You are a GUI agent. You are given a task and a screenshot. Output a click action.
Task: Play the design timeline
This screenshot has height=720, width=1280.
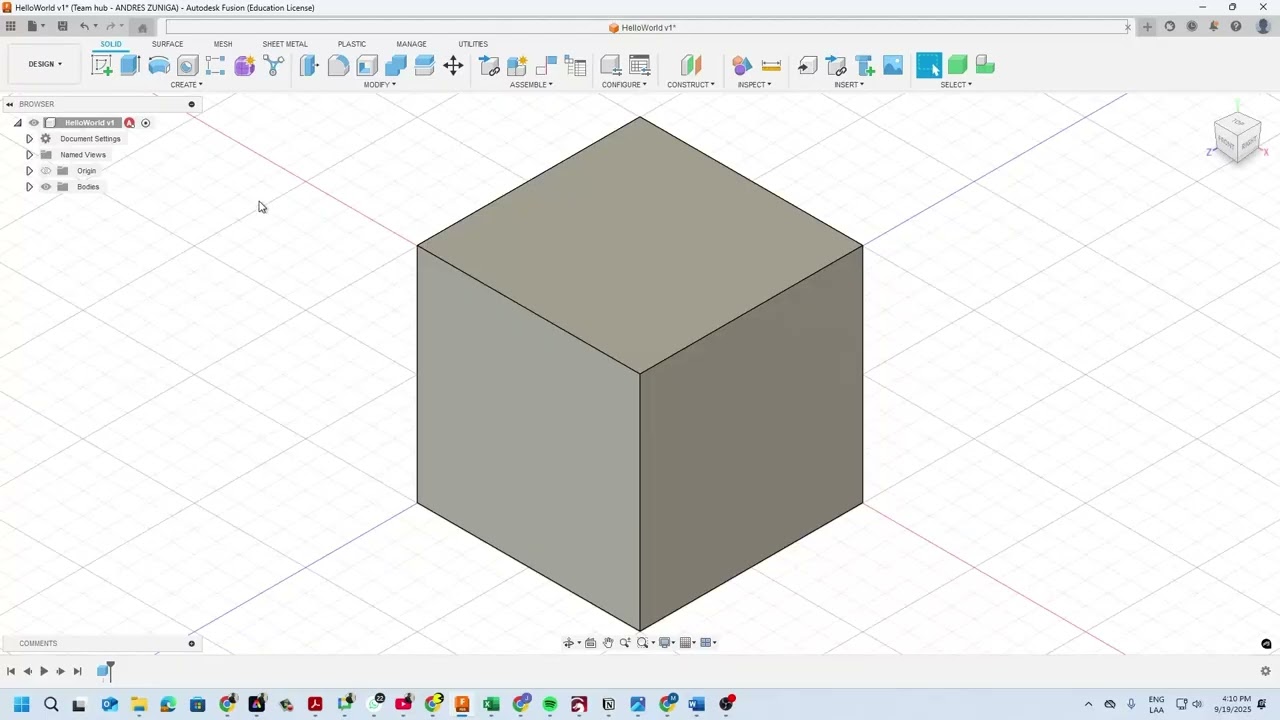[44, 671]
